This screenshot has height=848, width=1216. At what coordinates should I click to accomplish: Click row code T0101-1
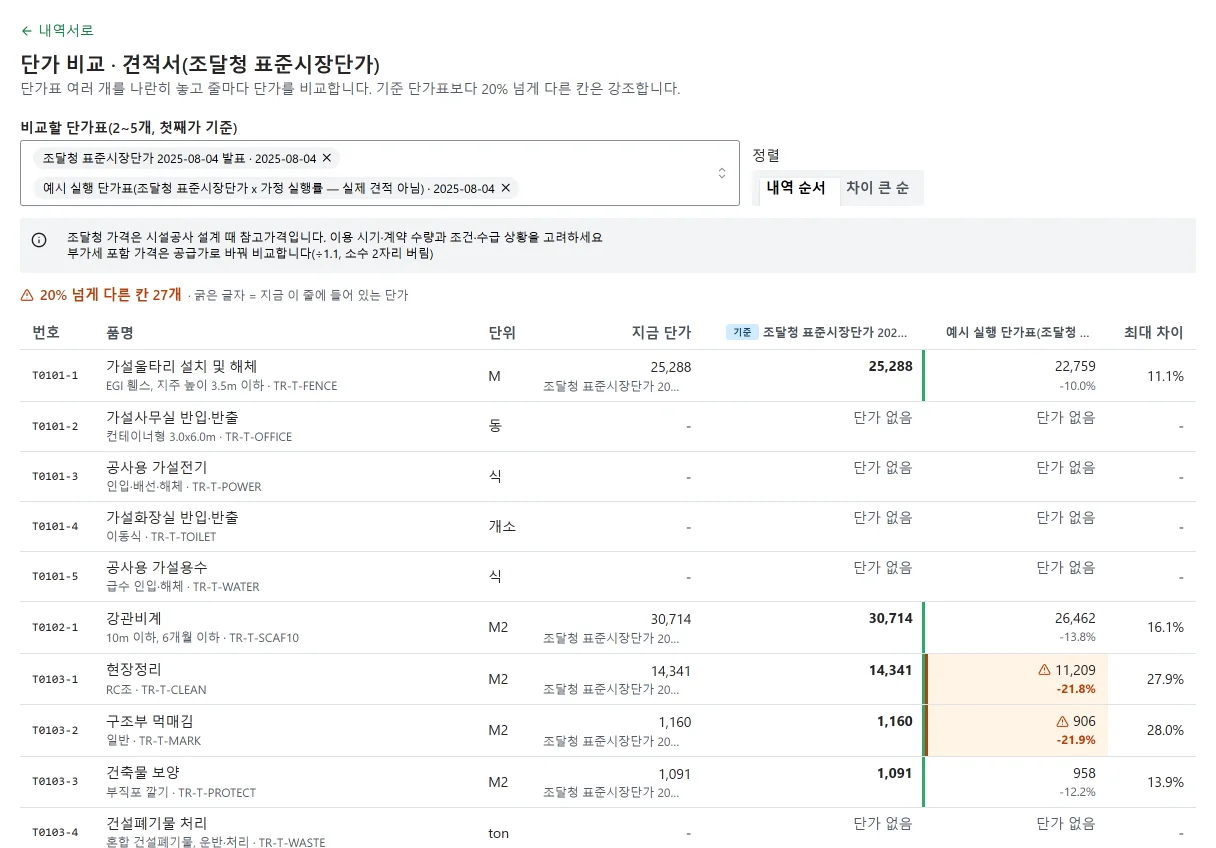point(55,376)
